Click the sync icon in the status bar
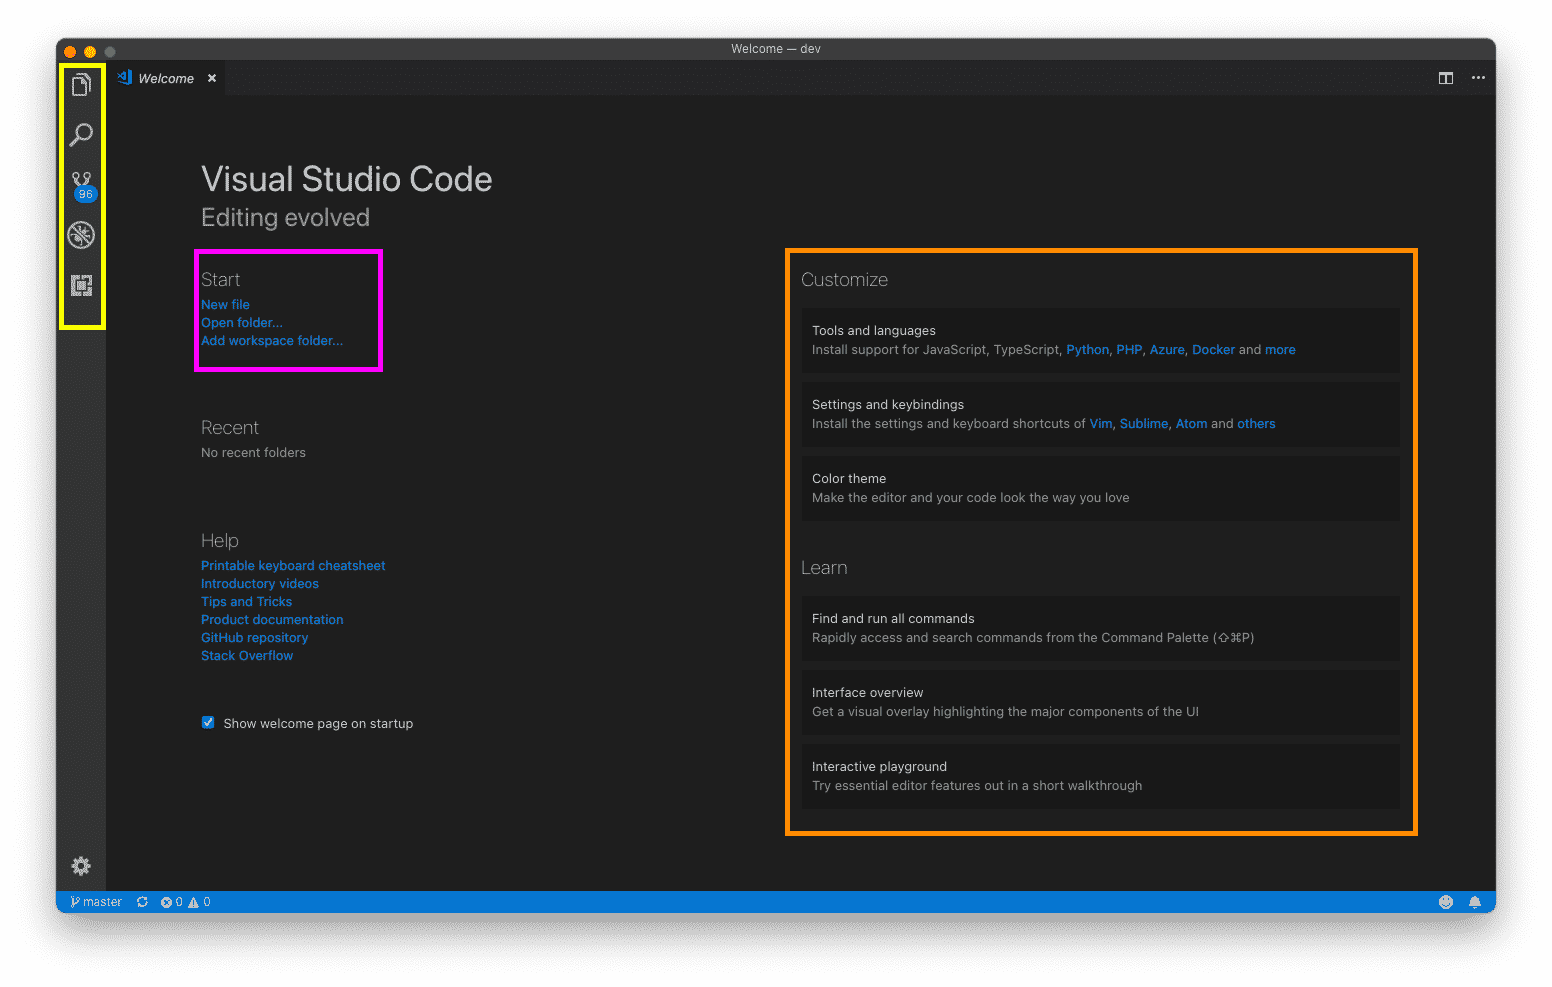The width and height of the screenshot is (1552, 987). (x=142, y=901)
